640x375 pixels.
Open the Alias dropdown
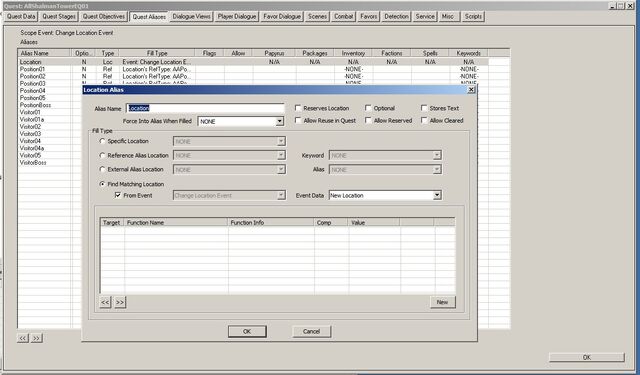coord(437,170)
